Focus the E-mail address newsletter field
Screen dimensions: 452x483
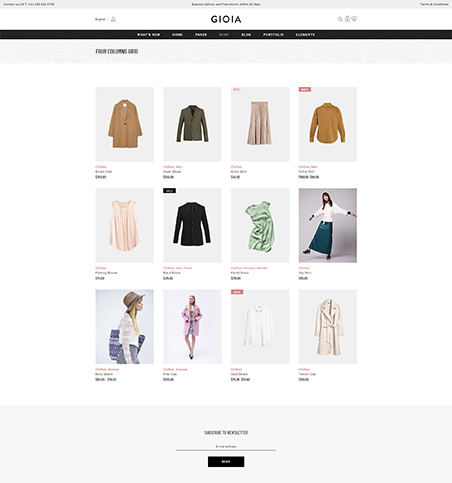226,446
